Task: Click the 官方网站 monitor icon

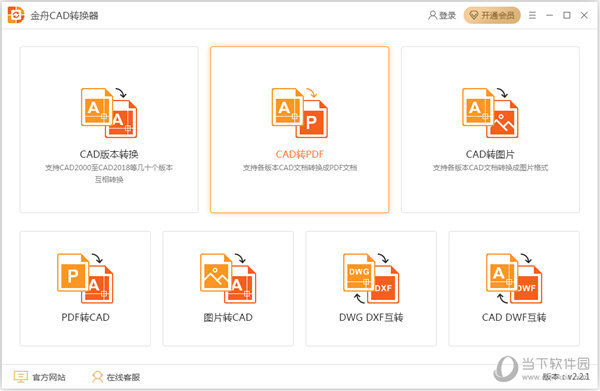Action: click(x=21, y=377)
